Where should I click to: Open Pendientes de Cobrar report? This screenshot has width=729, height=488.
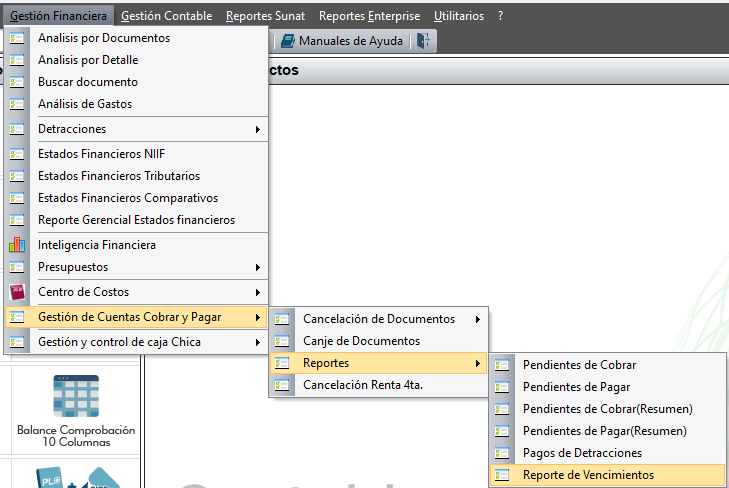click(608, 365)
